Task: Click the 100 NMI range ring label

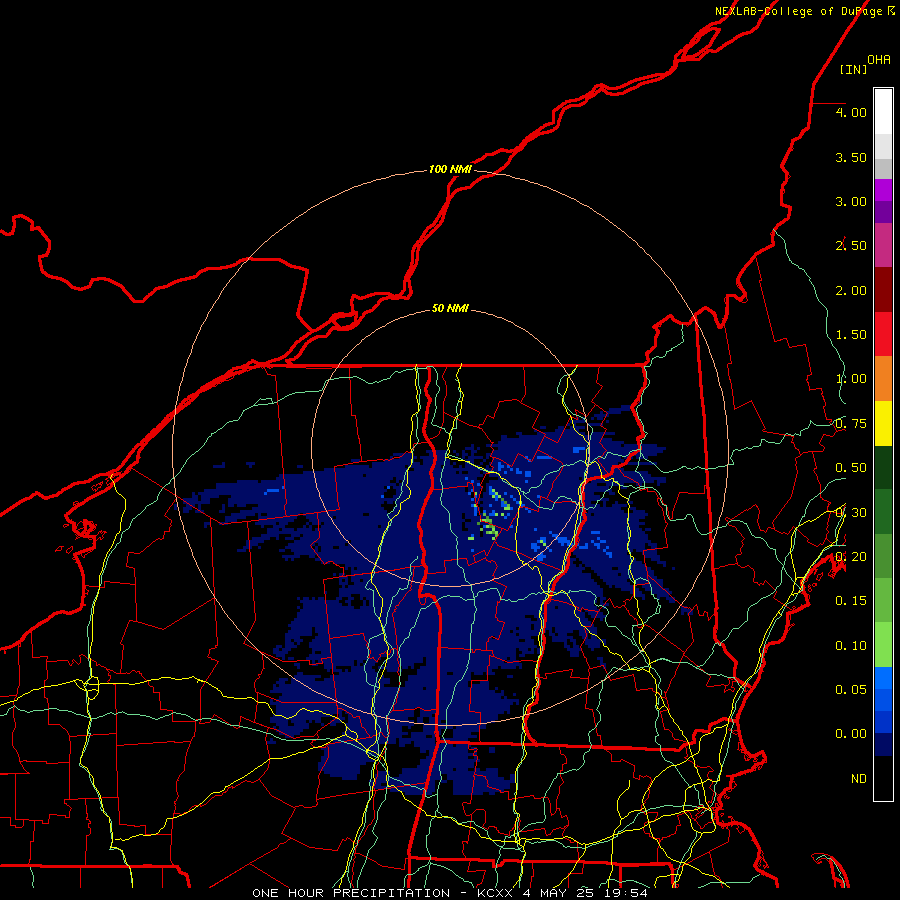Action: tap(450, 169)
